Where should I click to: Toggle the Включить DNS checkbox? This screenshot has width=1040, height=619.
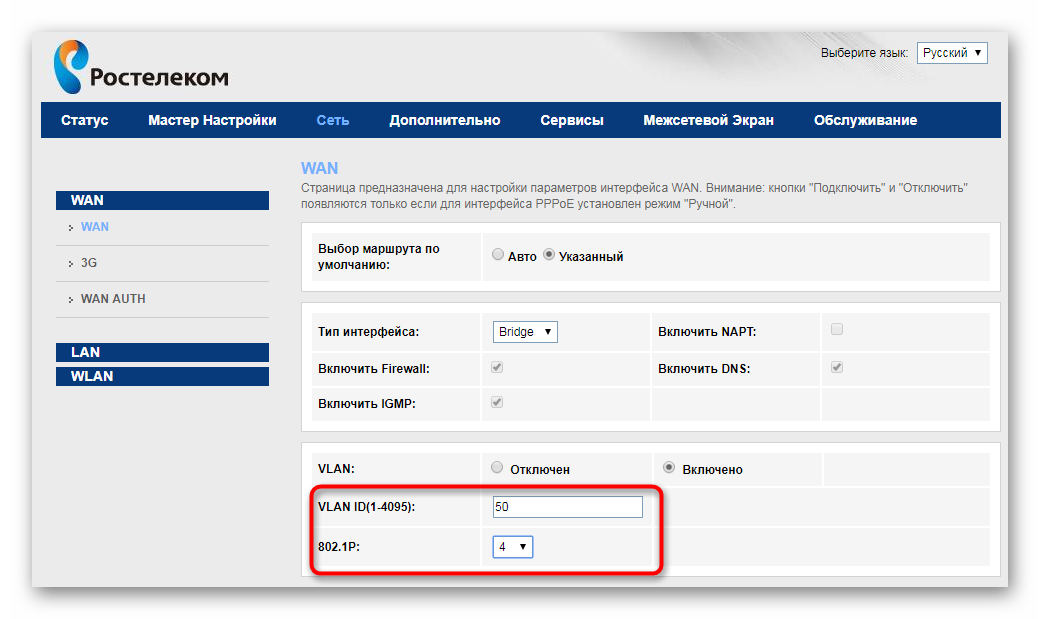coord(837,367)
